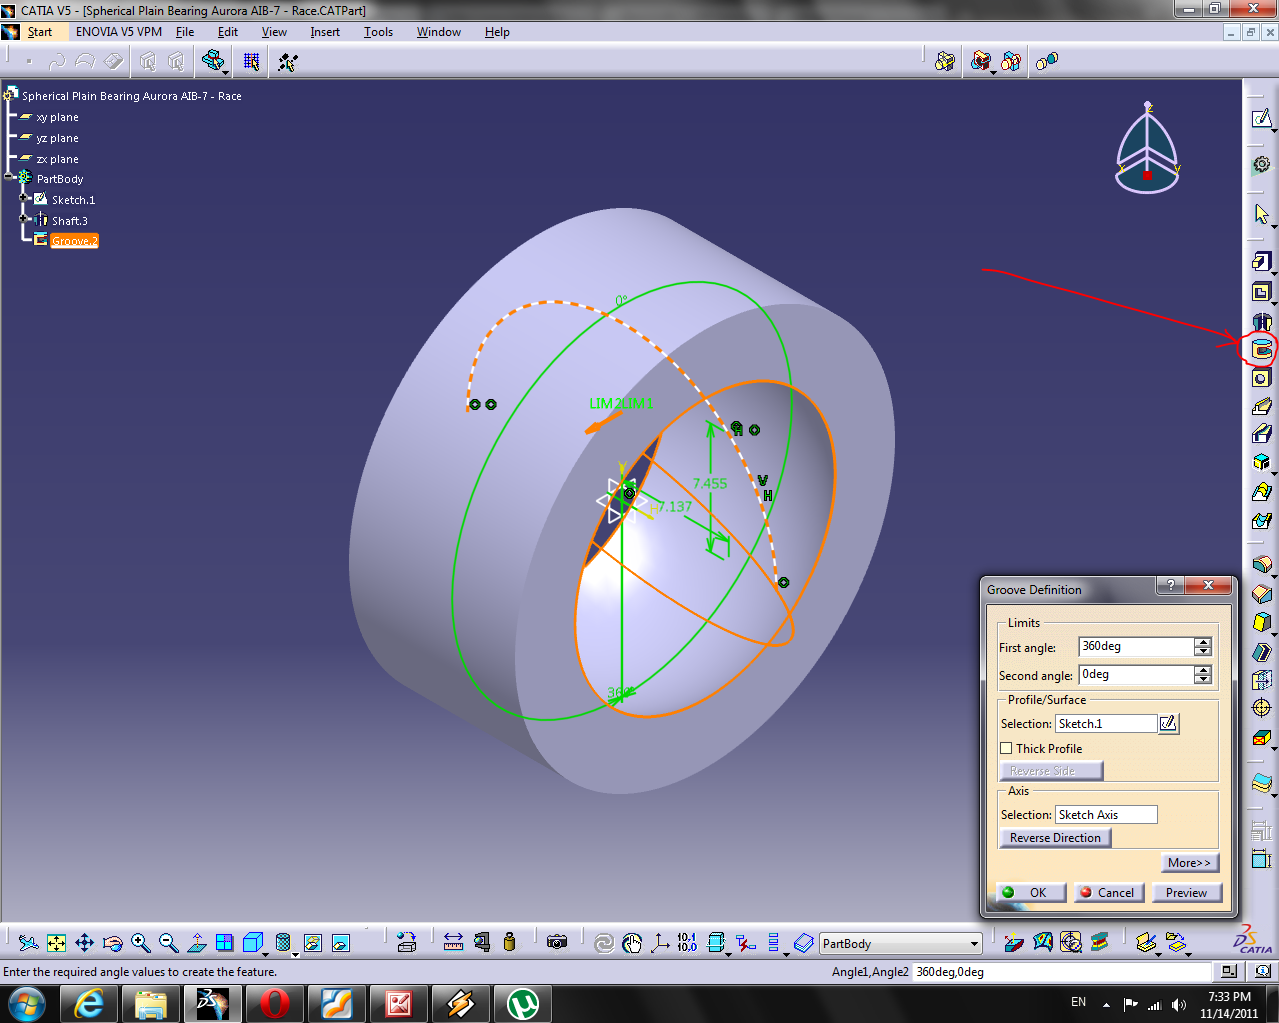This screenshot has height=1023, width=1279.
Task: Click the uTorrent taskbar icon
Action: point(523,1003)
